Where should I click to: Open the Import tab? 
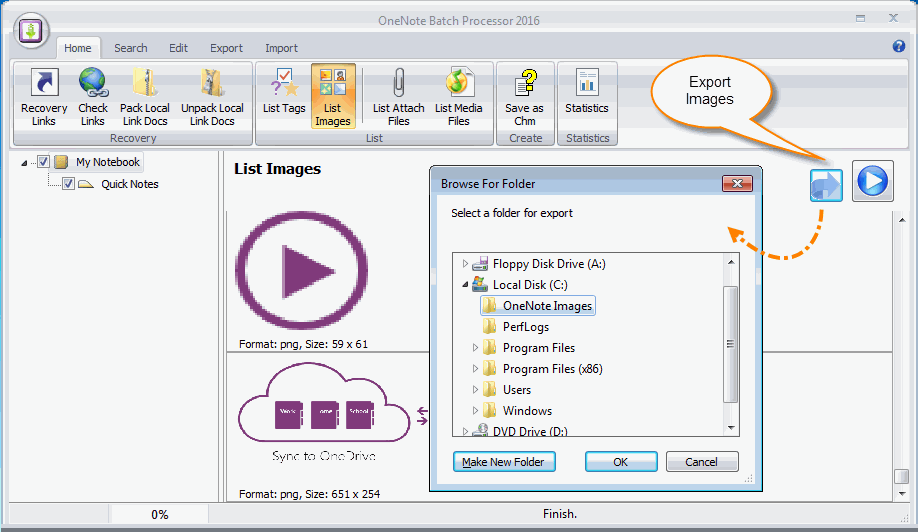click(281, 48)
